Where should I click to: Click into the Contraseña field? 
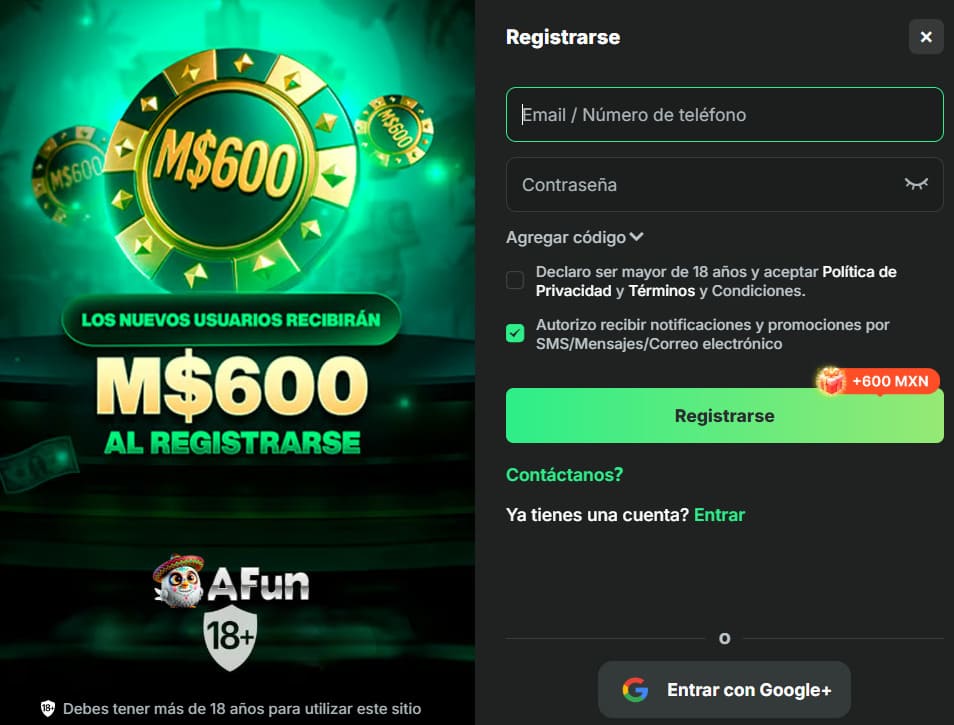[x=725, y=184]
